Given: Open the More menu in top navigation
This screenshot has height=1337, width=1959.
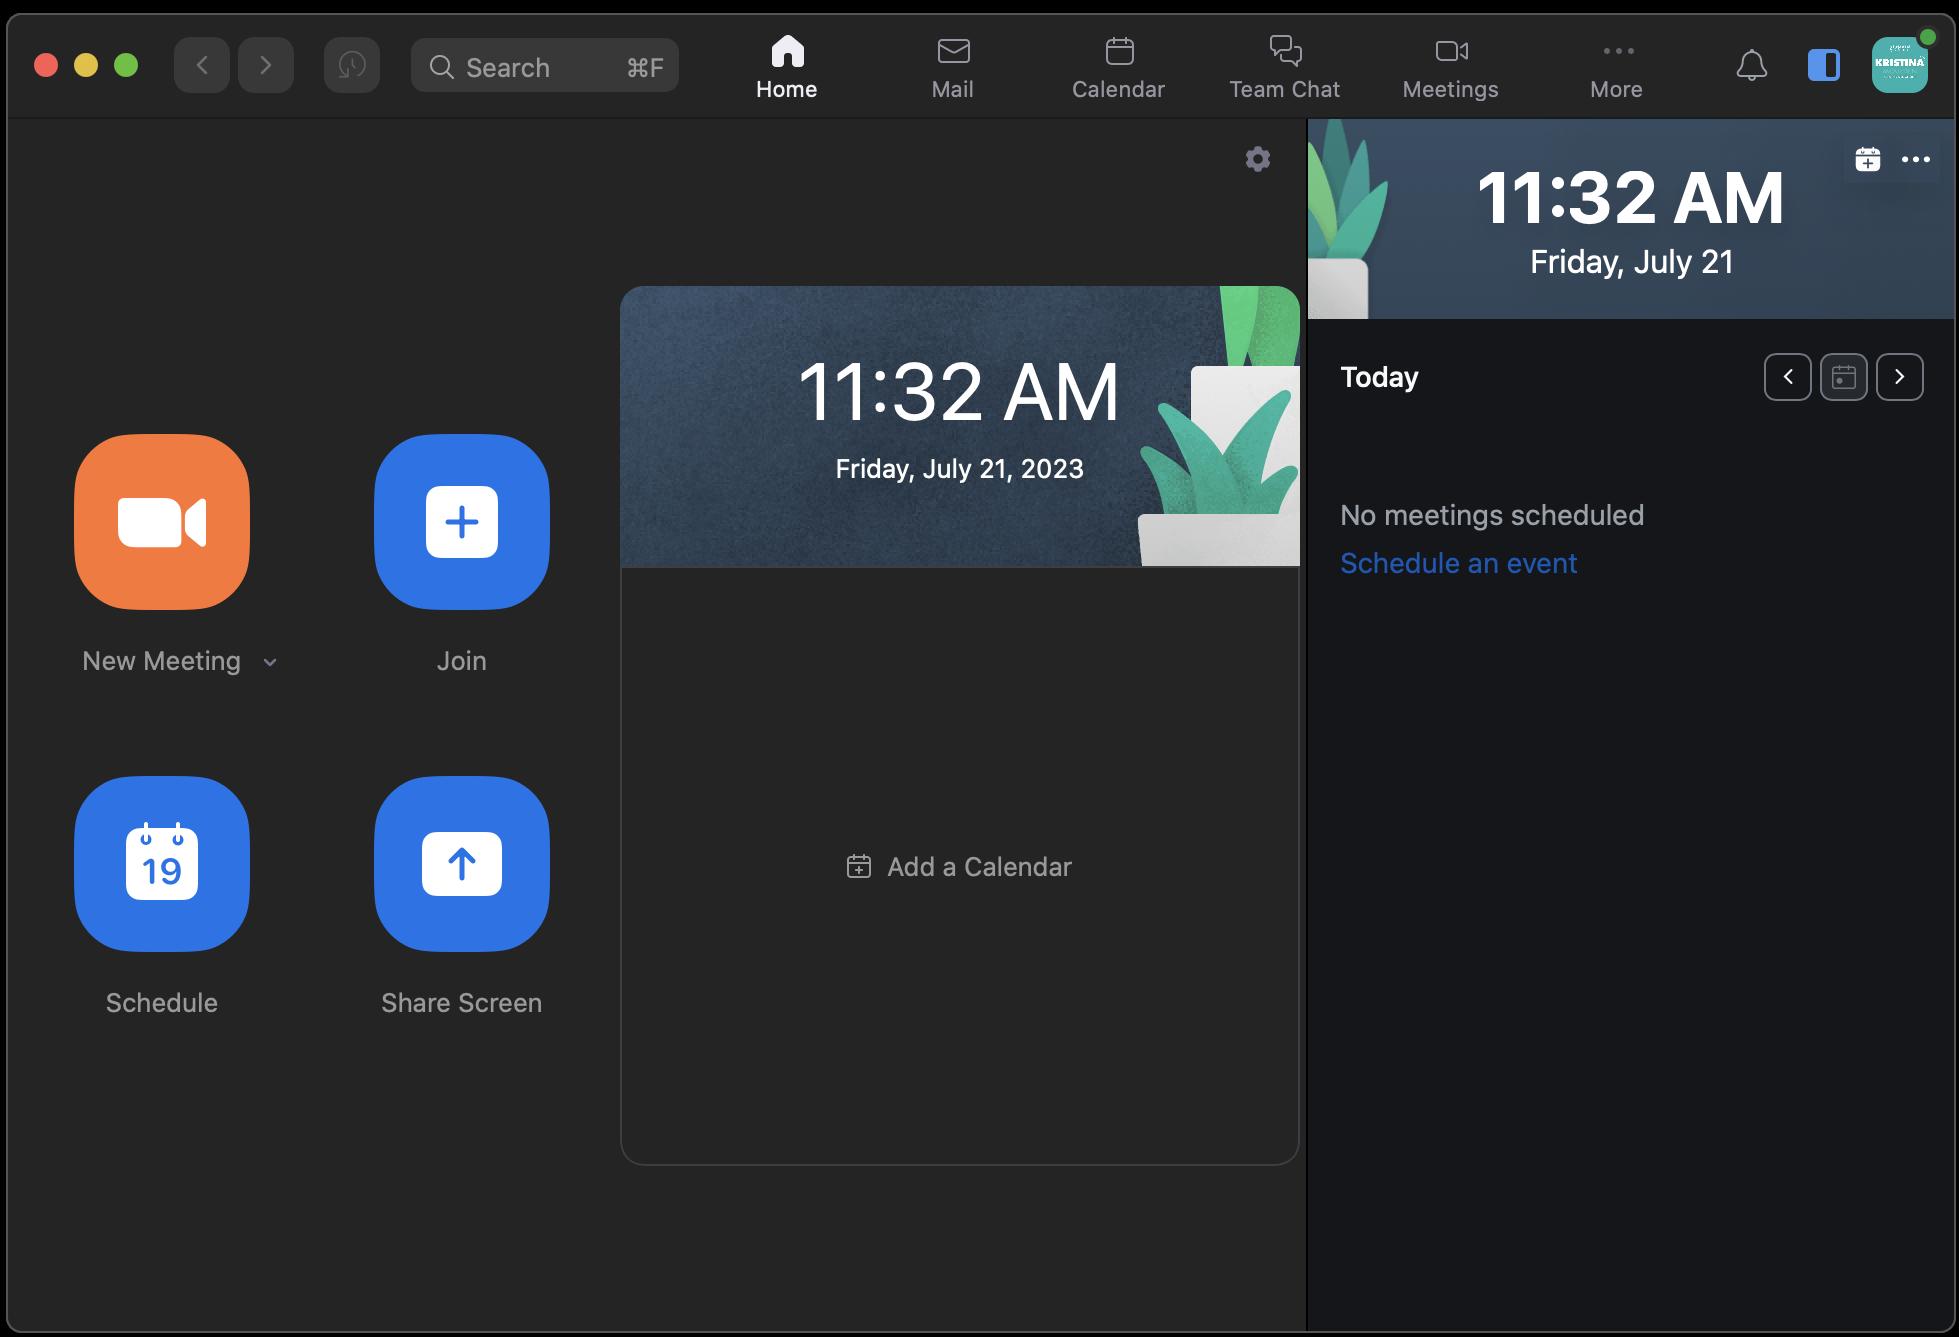Looking at the screenshot, I should [x=1616, y=68].
